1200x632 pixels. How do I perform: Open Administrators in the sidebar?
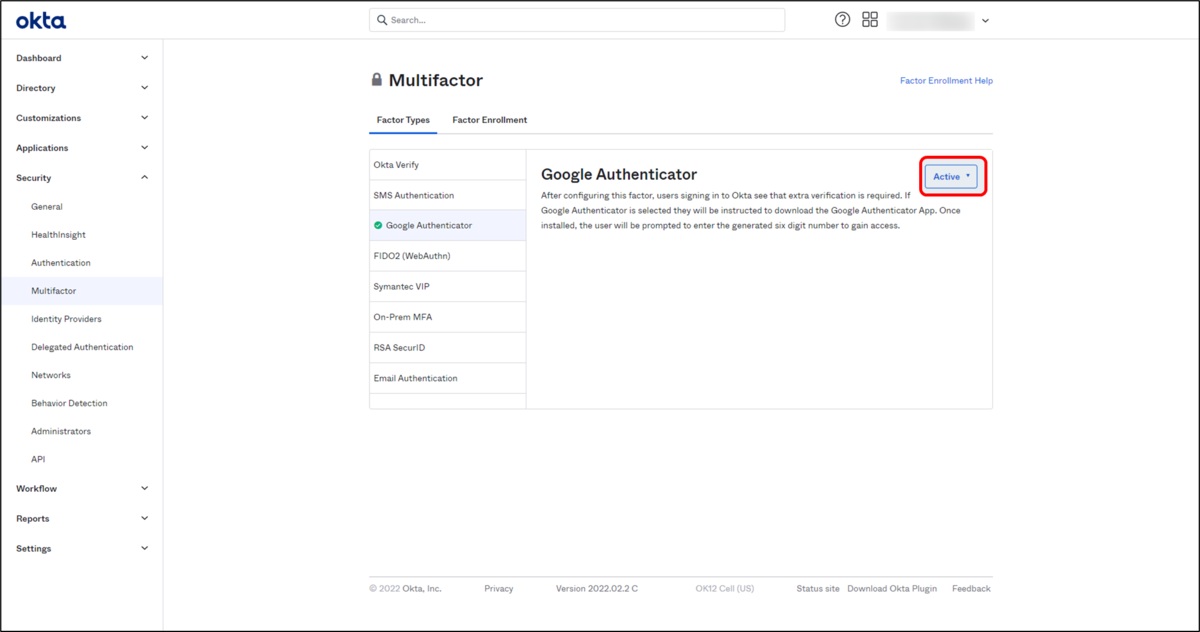coord(61,431)
